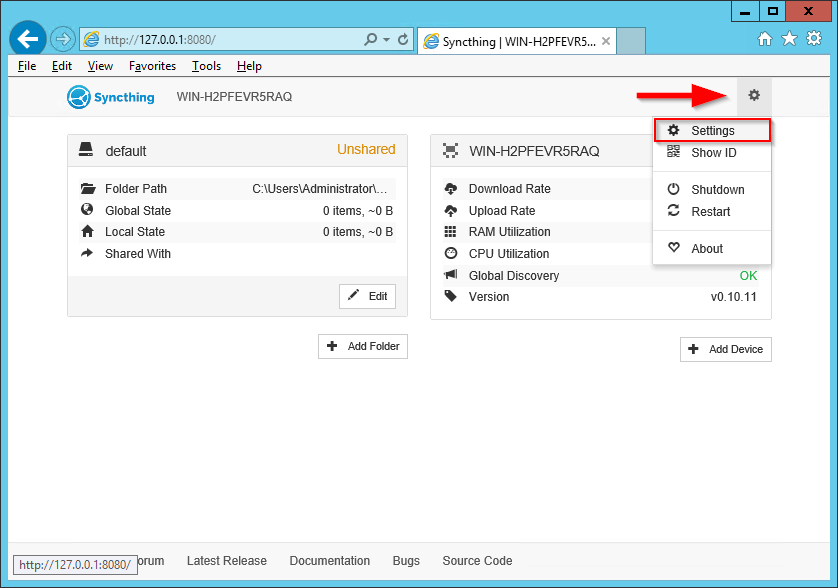838x588 pixels.
Task: Choose Settings from the dropdown menu
Action: click(712, 130)
